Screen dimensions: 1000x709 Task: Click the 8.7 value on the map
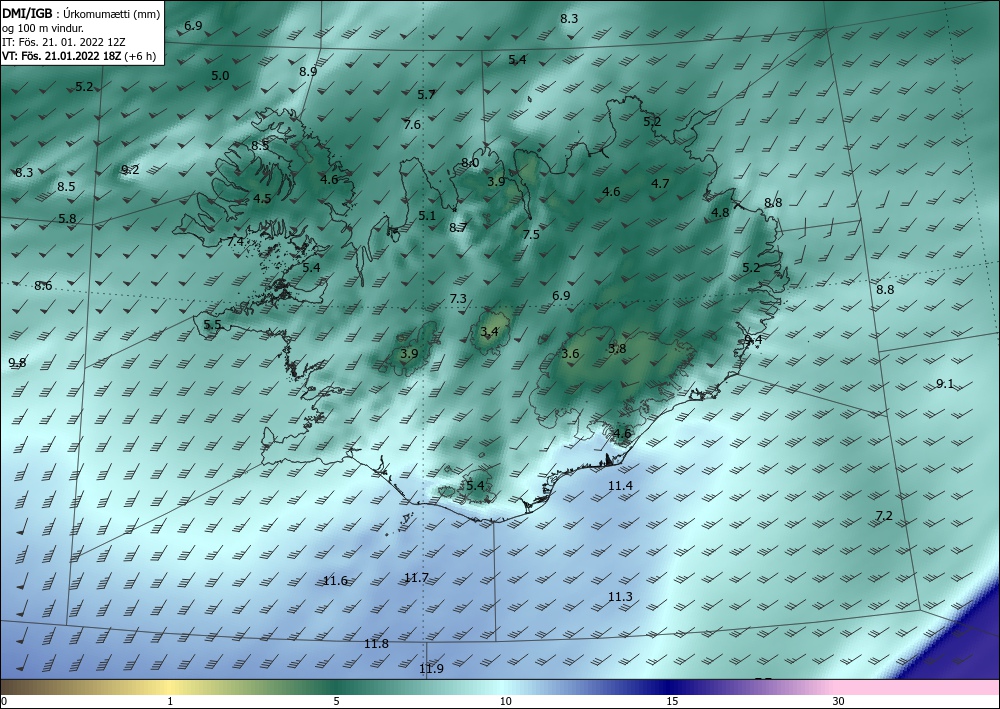458,228
